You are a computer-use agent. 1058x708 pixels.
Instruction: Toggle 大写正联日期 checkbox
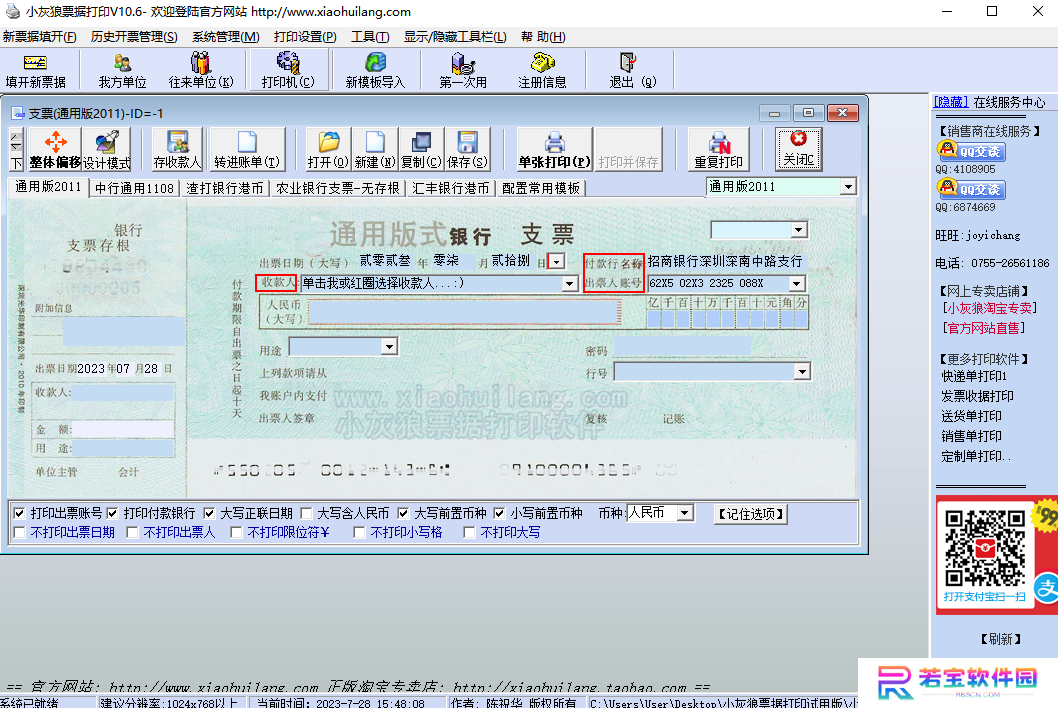pyautogui.click(x=209, y=514)
